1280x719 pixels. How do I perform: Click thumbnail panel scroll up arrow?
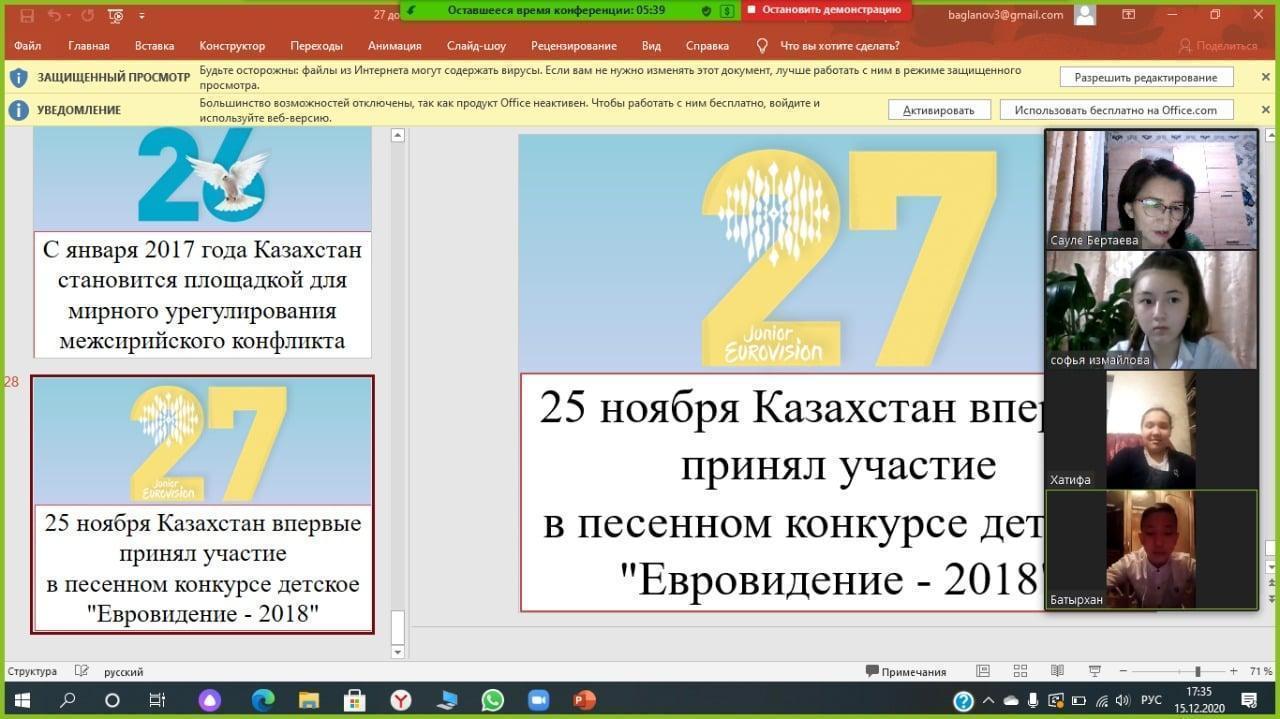[x=397, y=135]
